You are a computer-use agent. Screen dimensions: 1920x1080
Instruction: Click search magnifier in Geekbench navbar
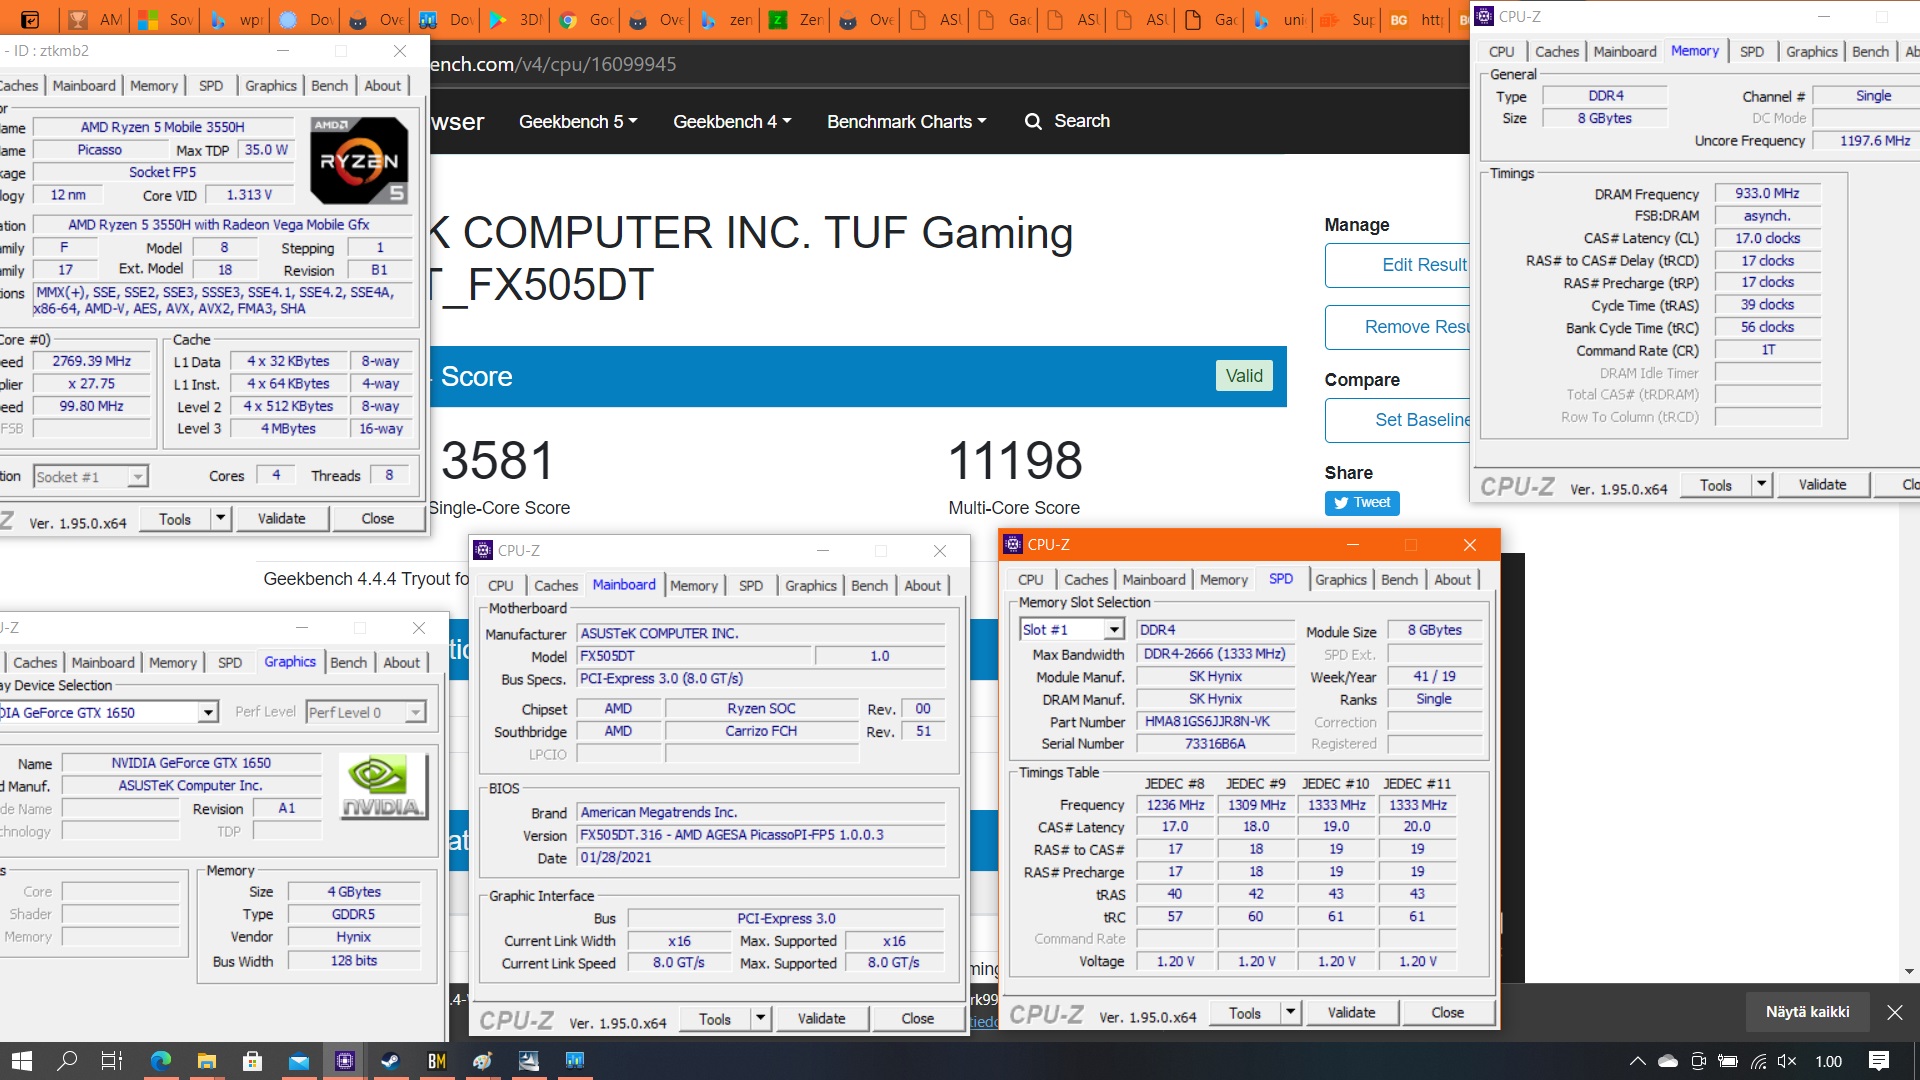pos(1033,121)
